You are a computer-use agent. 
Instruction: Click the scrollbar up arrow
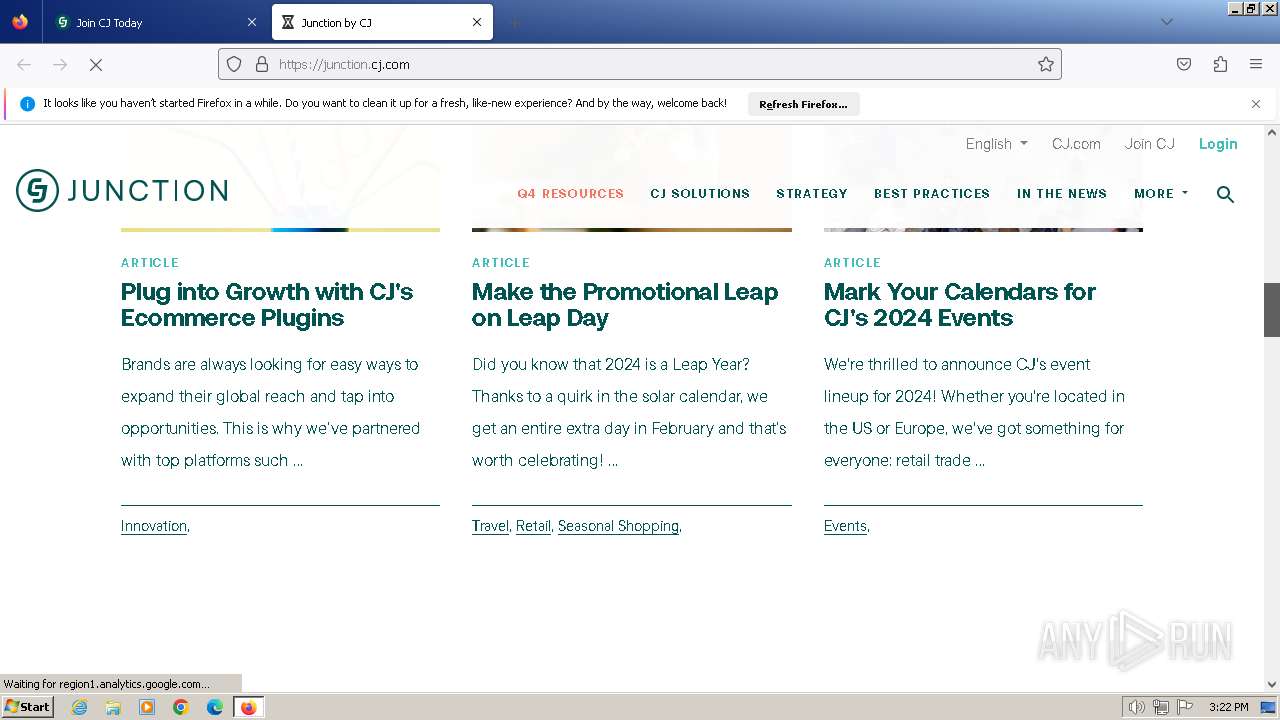pos(1272,133)
